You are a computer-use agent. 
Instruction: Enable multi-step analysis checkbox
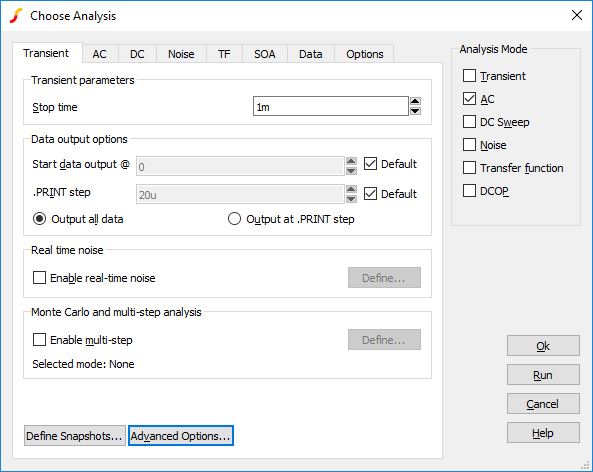coord(39,340)
